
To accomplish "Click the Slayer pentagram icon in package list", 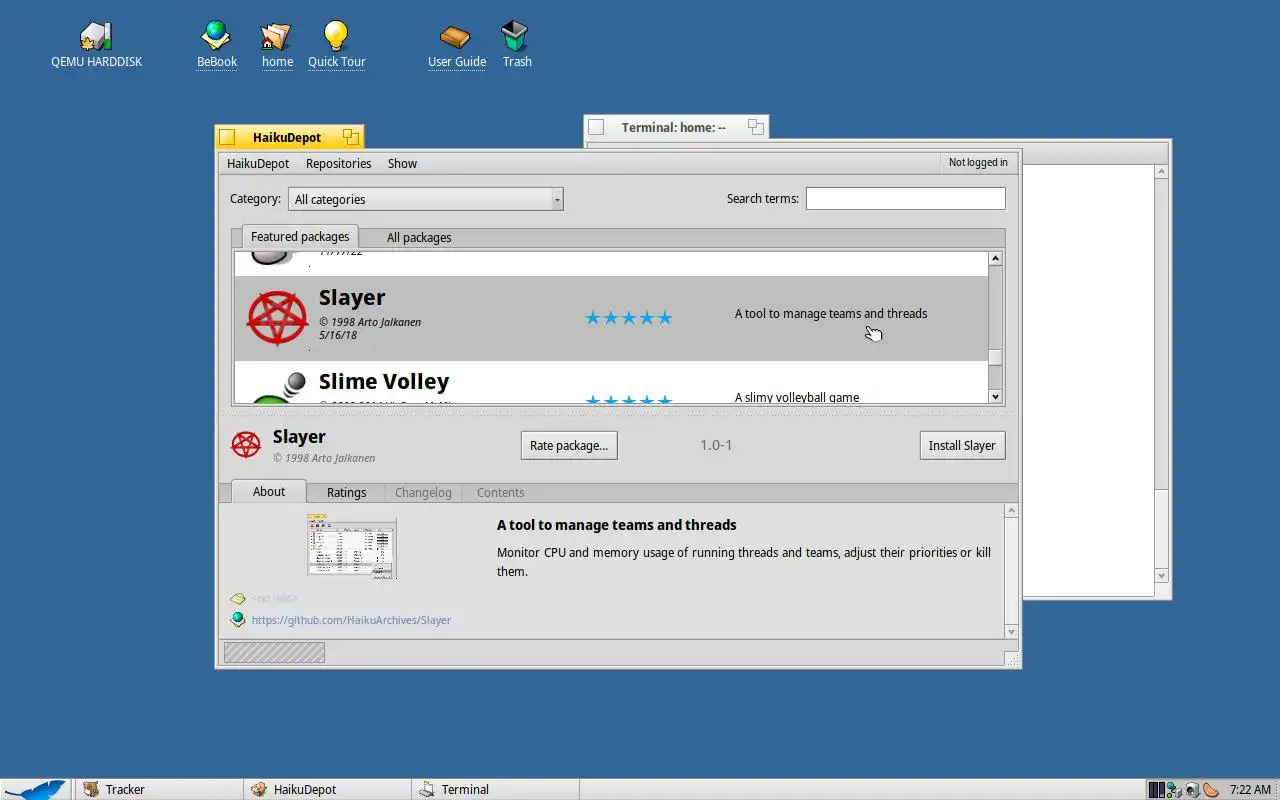I will pos(277,318).
